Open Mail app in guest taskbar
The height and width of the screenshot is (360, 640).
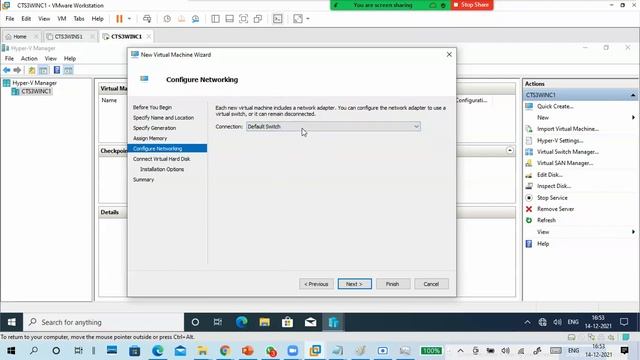(310, 322)
